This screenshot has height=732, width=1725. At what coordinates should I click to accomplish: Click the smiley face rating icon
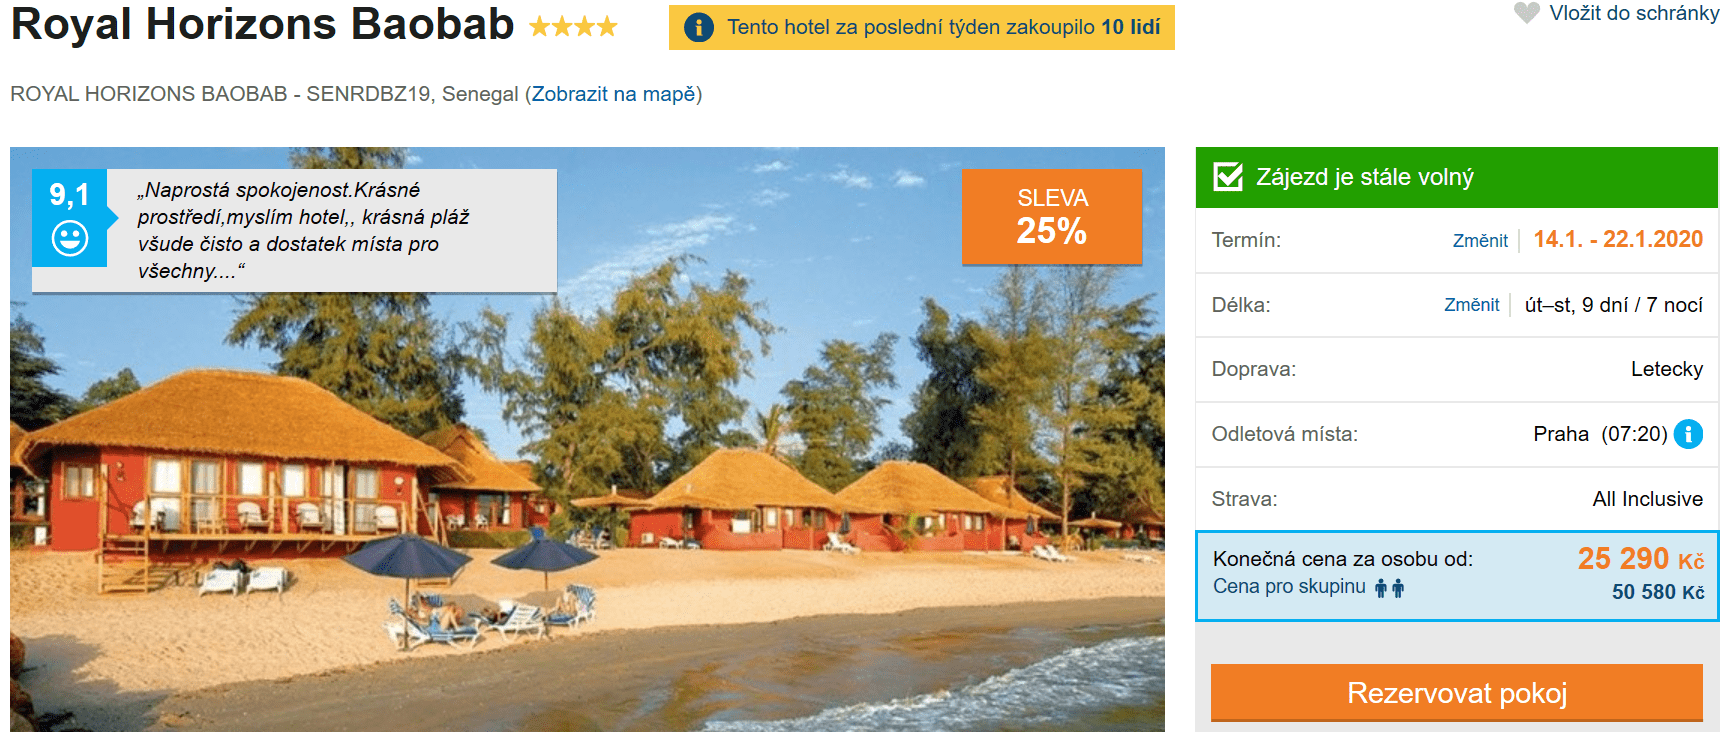[x=70, y=238]
